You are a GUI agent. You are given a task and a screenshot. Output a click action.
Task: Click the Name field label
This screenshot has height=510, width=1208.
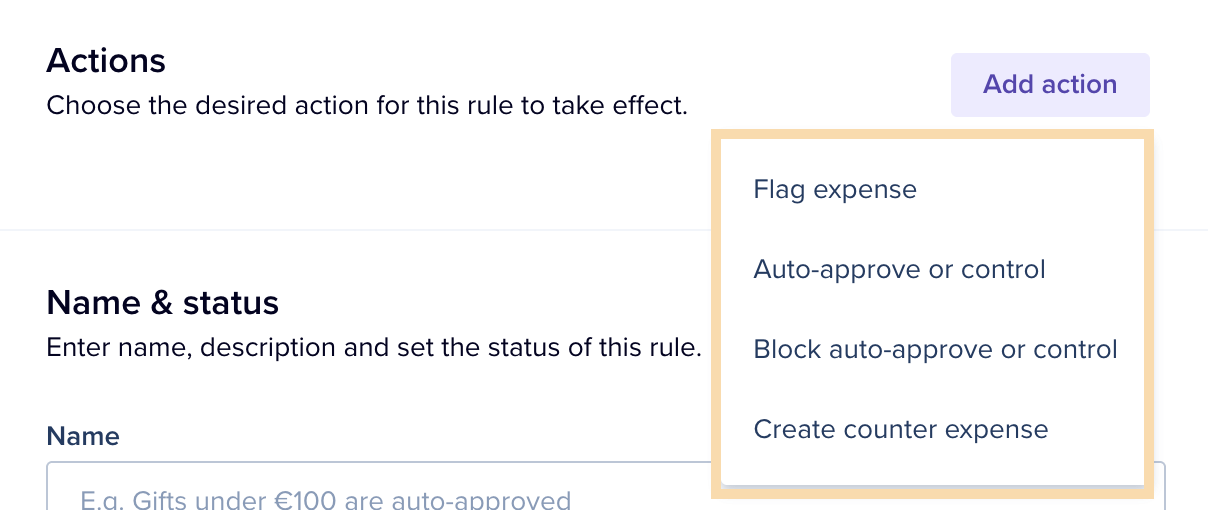tap(83, 436)
